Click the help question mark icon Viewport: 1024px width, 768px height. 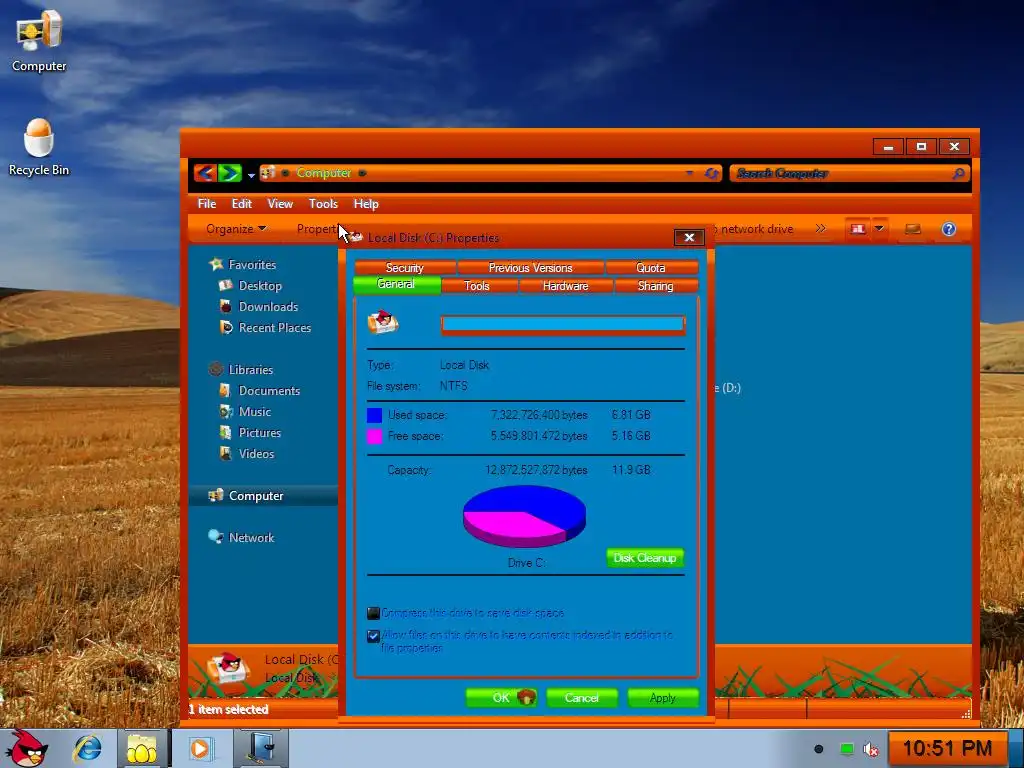coord(949,229)
